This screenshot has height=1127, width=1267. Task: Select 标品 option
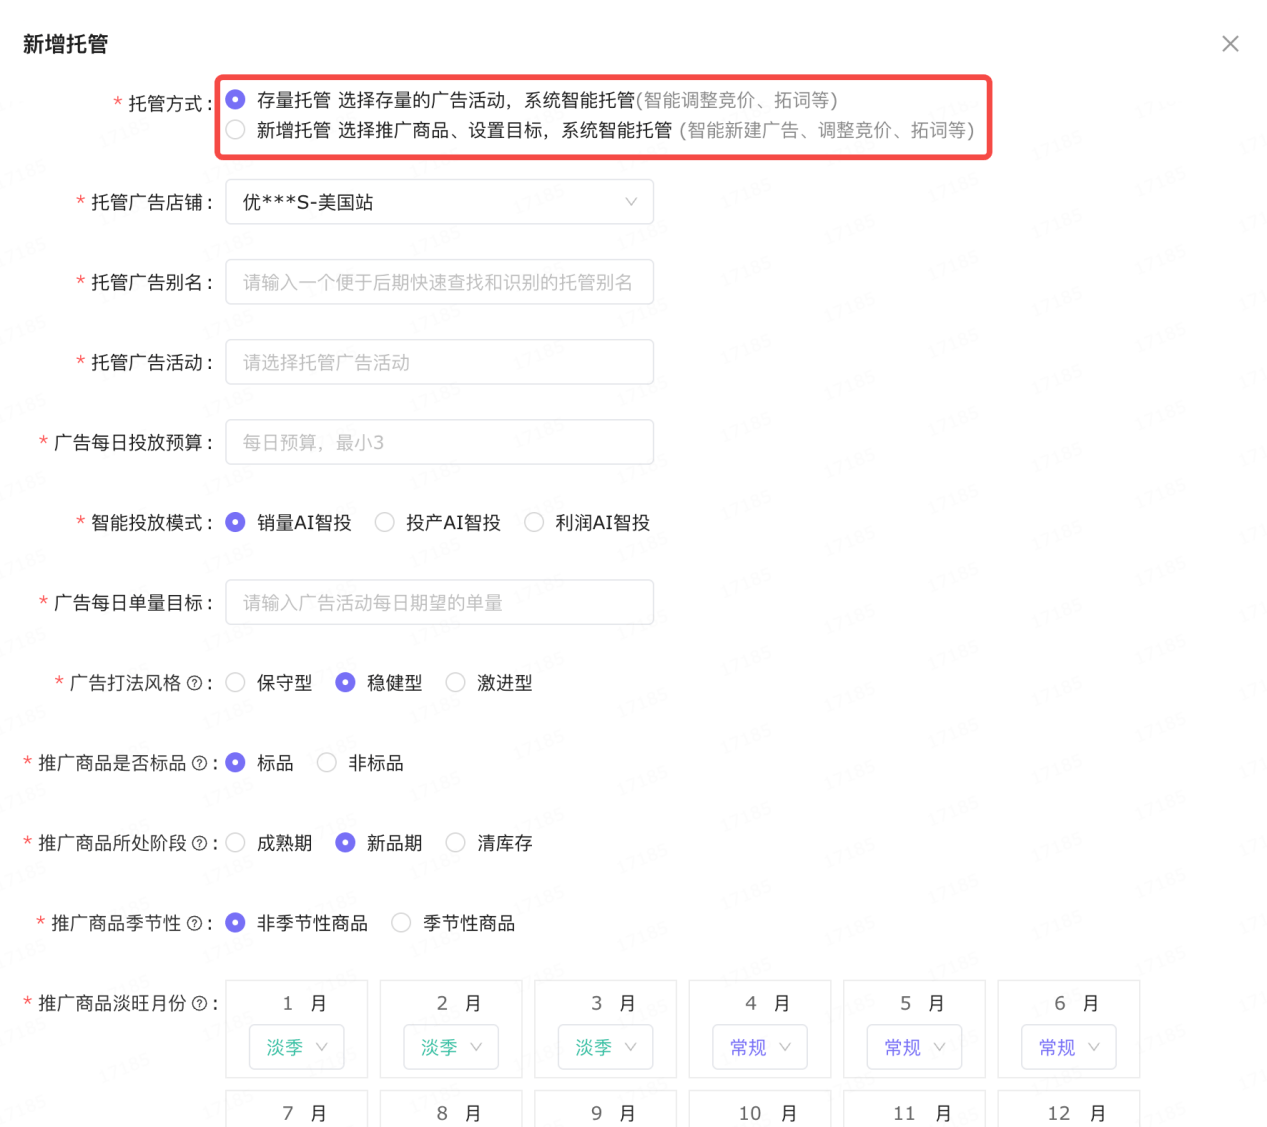pos(236,762)
